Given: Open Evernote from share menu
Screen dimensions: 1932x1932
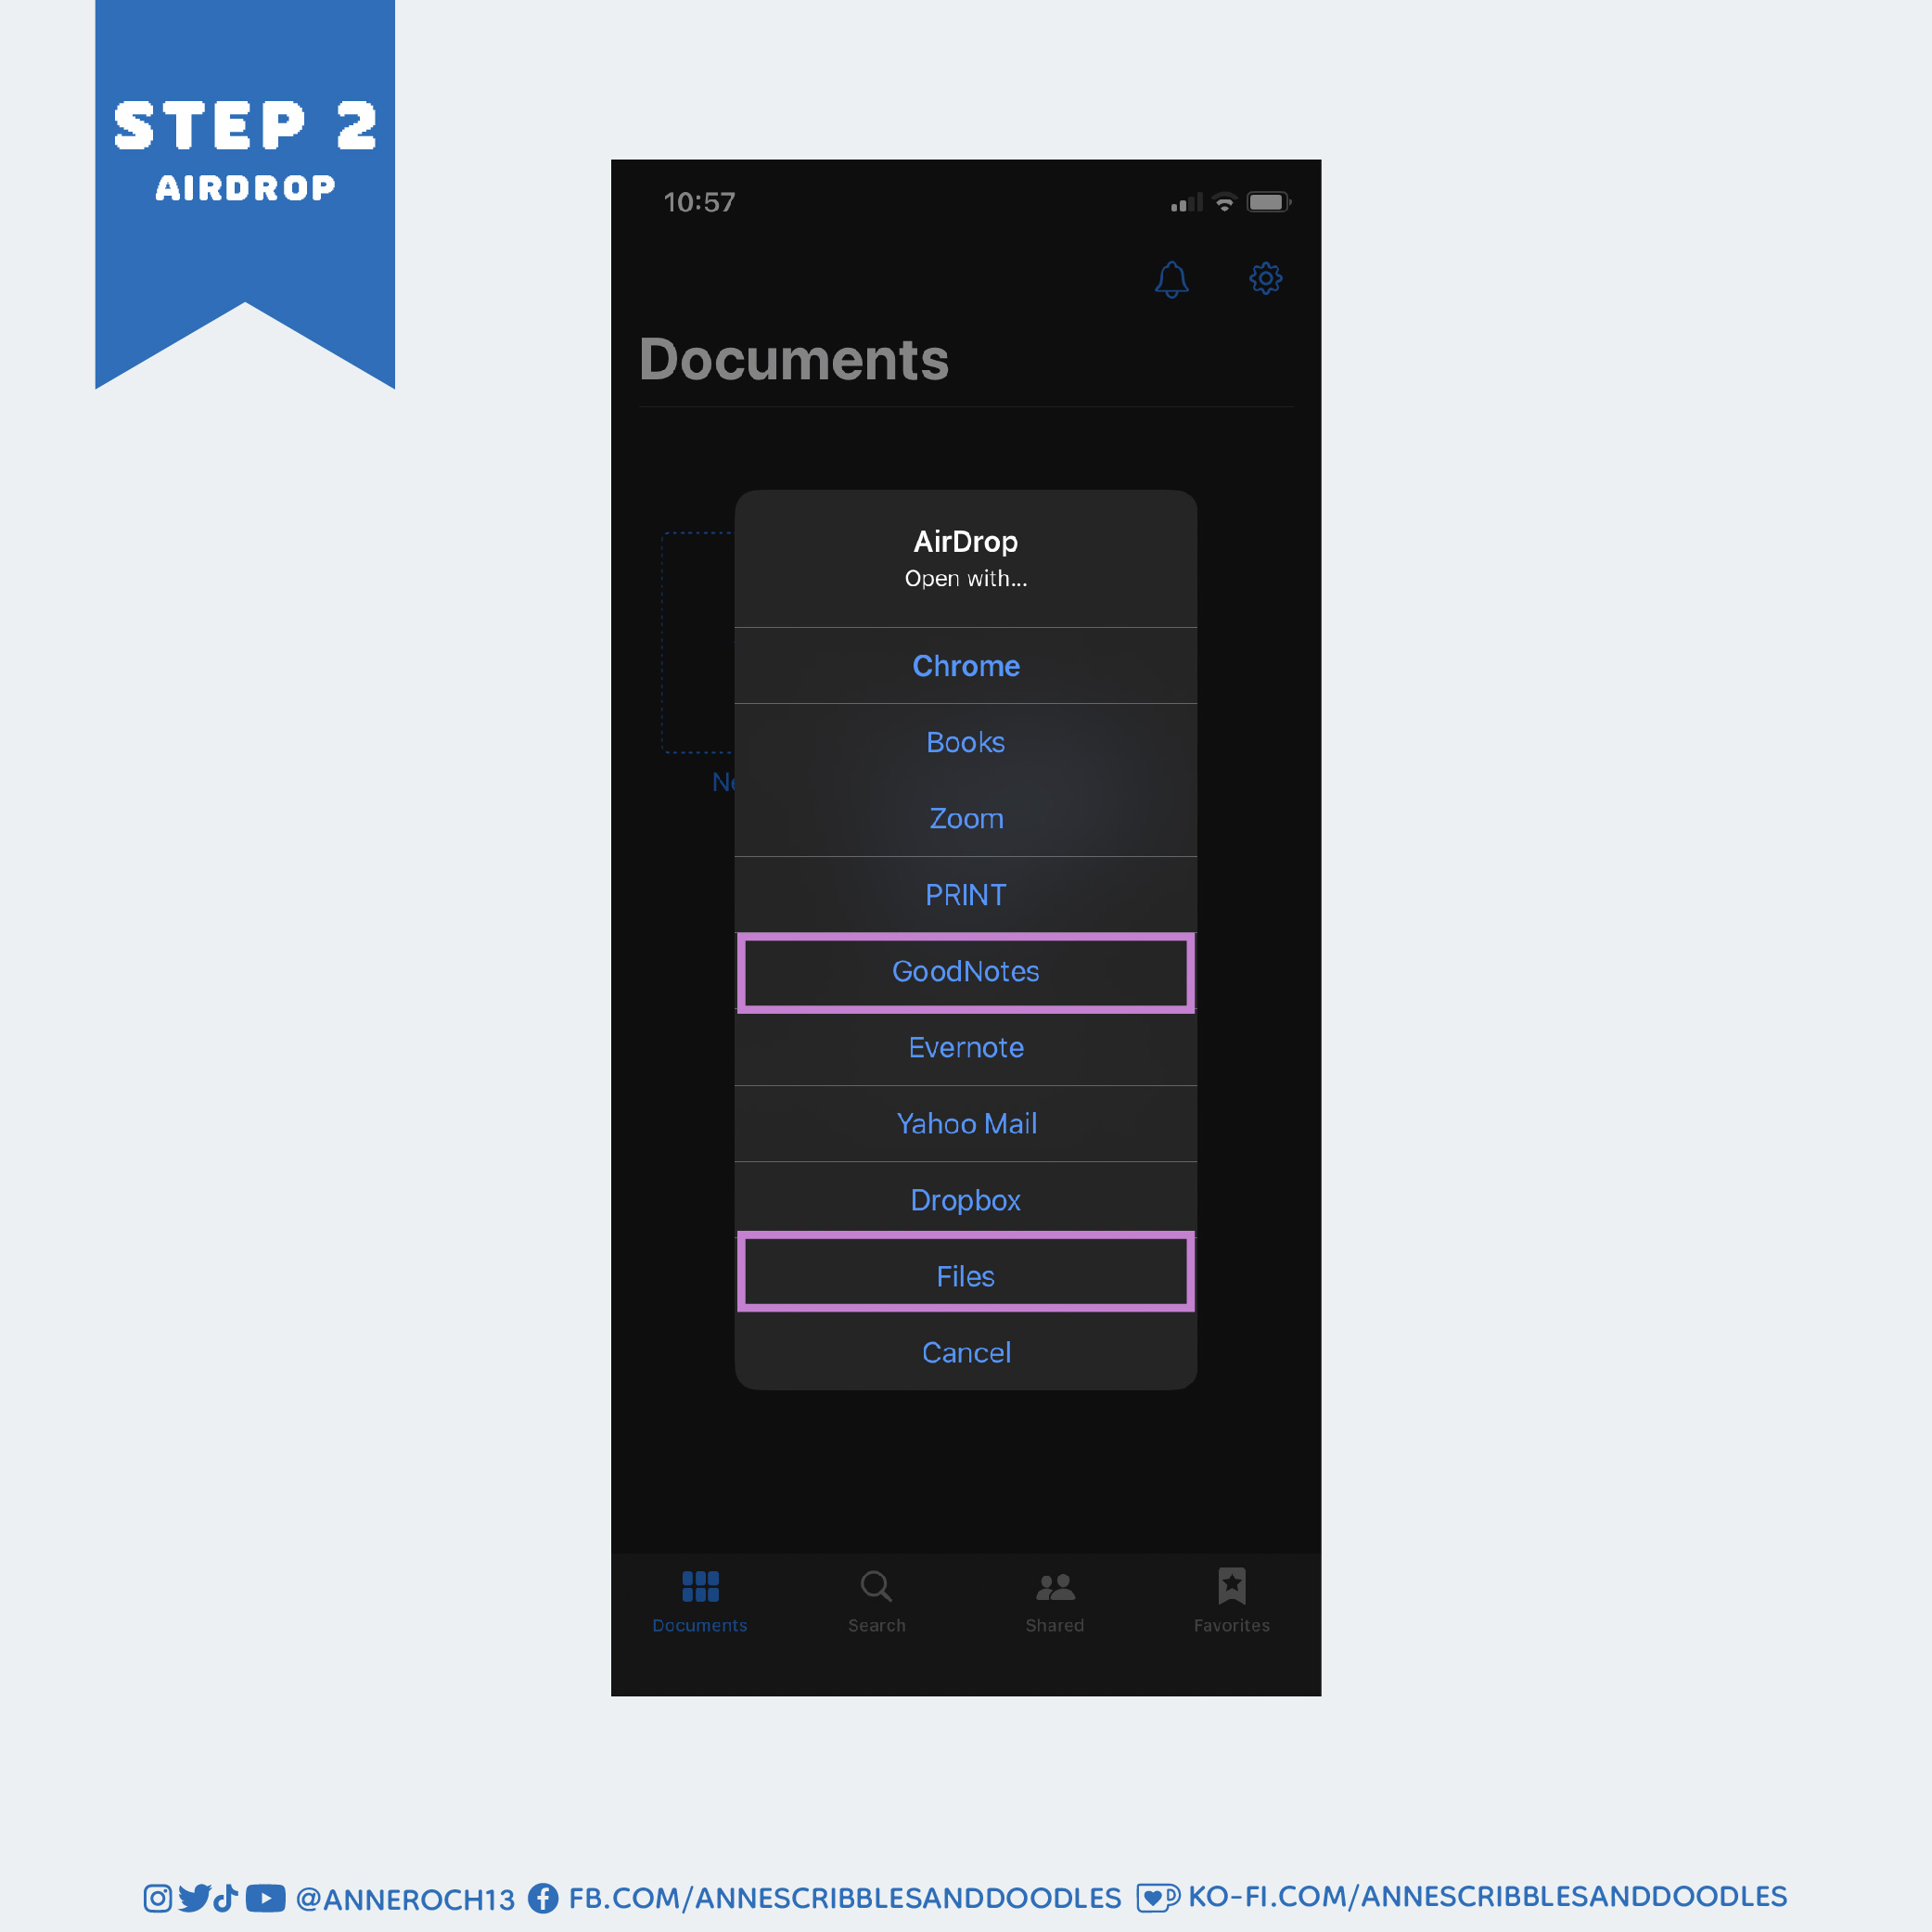Looking at the screenshot, I should point(966,1047).
